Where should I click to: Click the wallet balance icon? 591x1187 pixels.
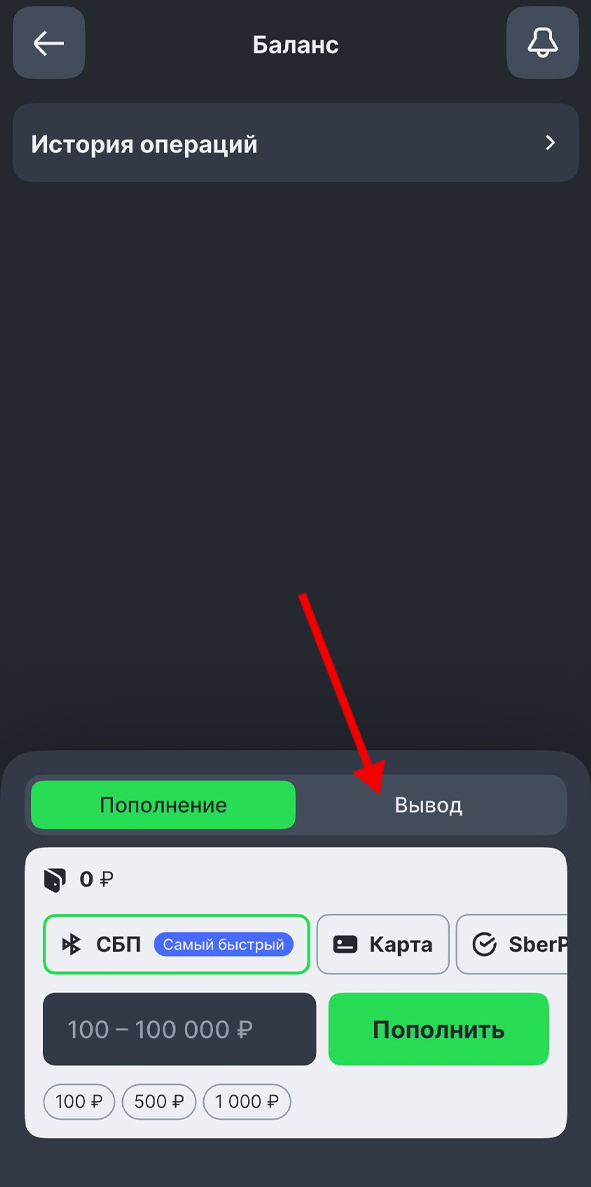click(54, 880)
